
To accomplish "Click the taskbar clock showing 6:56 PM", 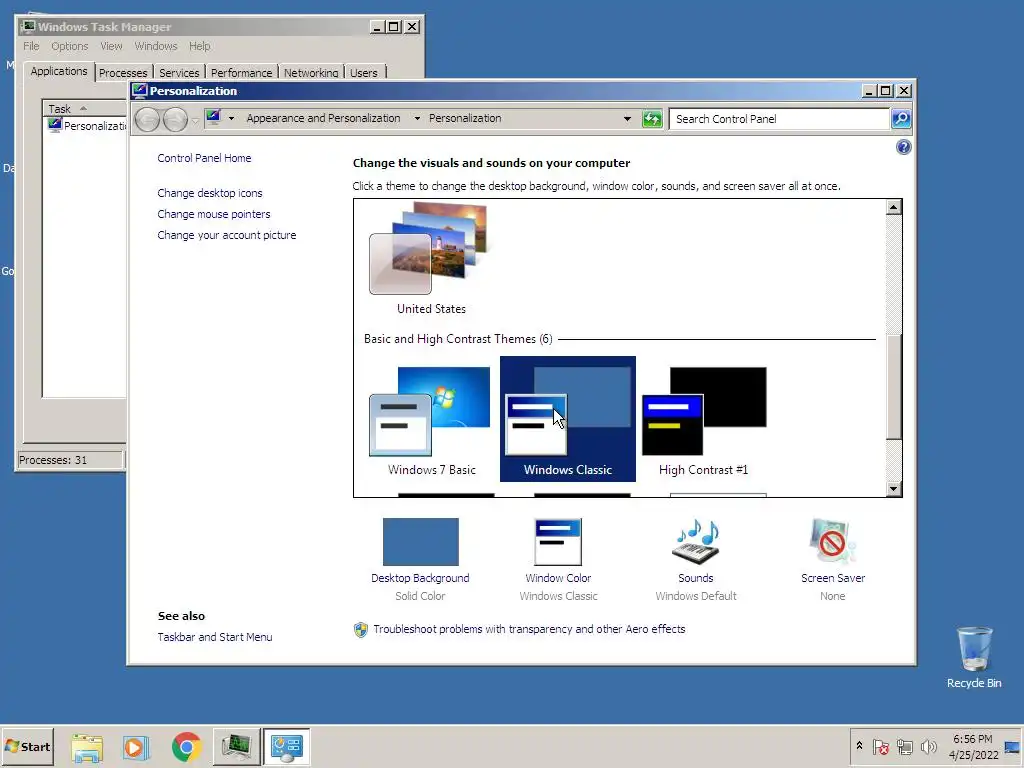I will tap(973, 746).
